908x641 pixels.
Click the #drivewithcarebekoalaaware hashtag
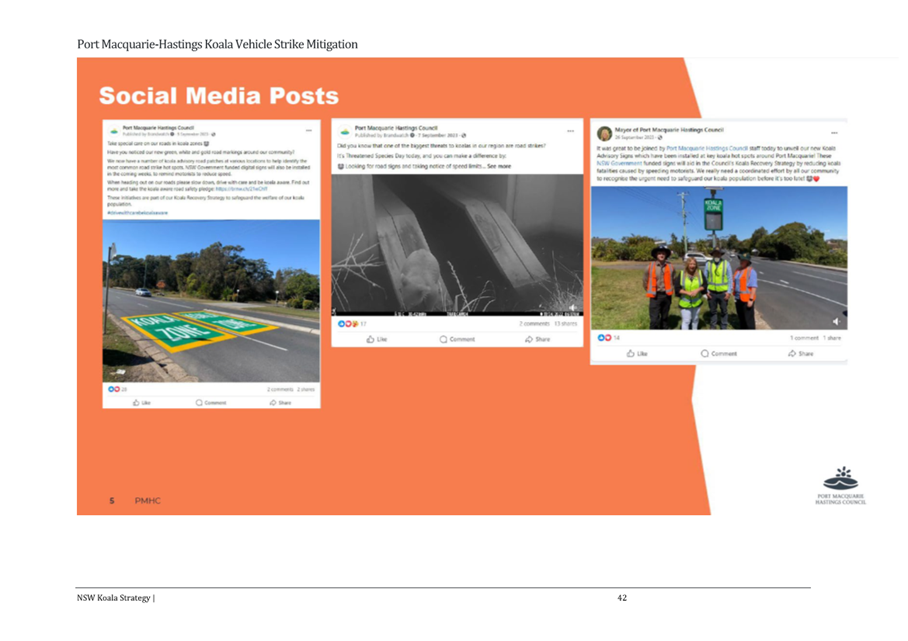137,213
